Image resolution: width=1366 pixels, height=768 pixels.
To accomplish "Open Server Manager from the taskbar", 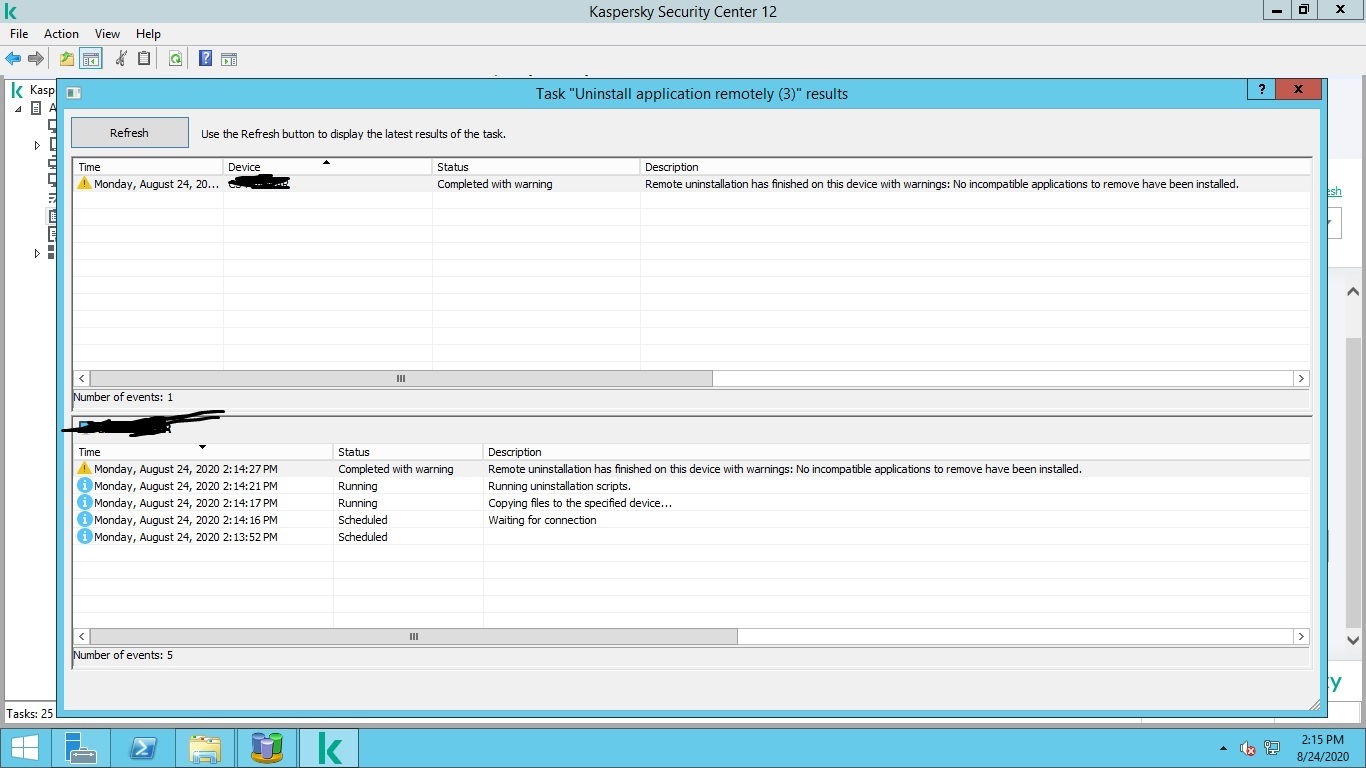I will 80,748.
